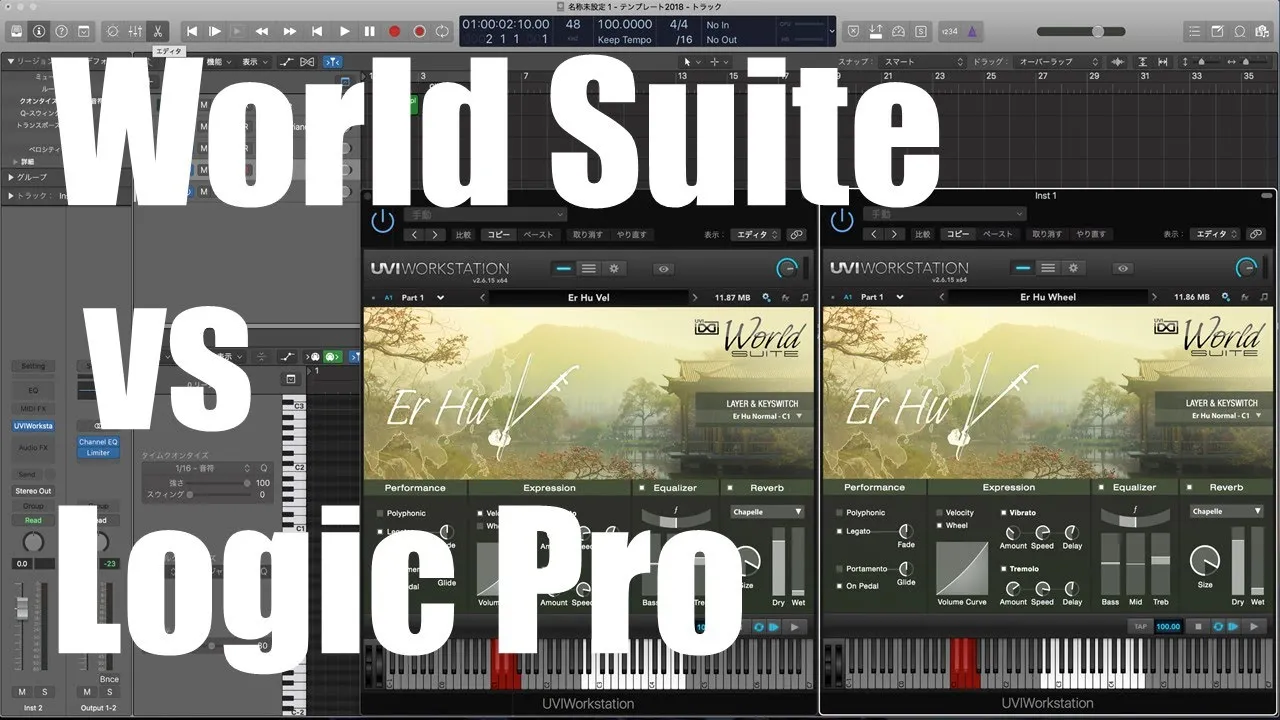Click TAP tempo button in right window
Image resolution: width=1280 pixels, height=720 pixels.
(1140, 627)
